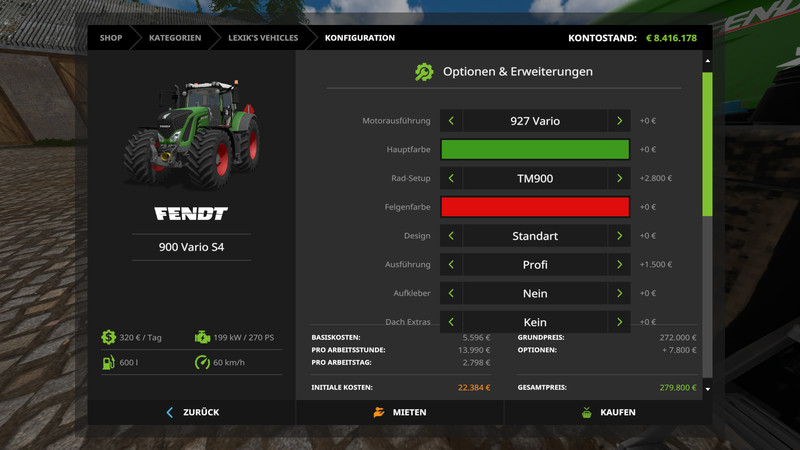Click the green gear Optionen & Erweiterungen icon
The image size is (800, 450).
[x=424, y=72]
